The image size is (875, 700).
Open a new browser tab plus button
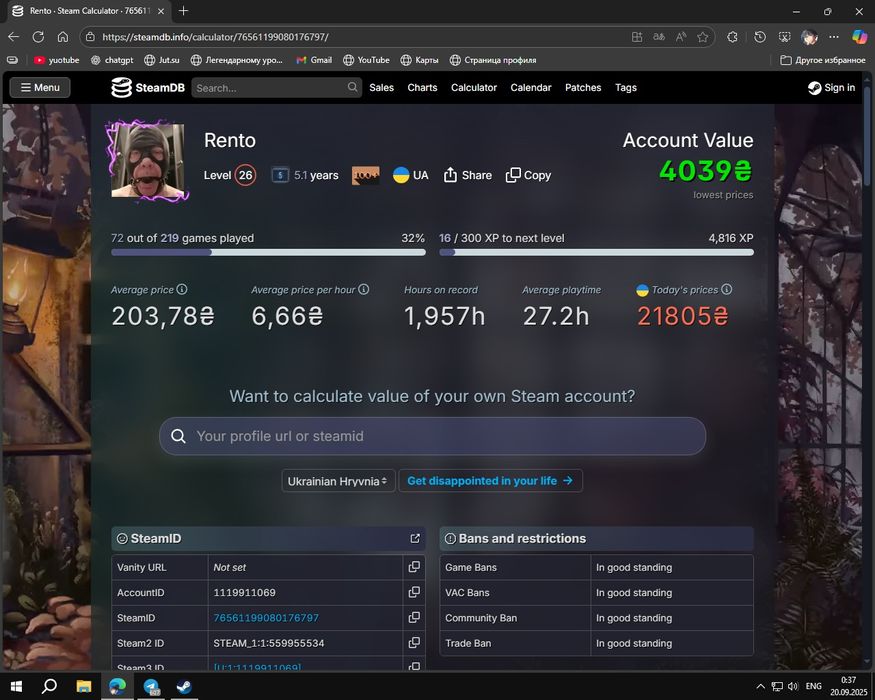(183, 11)
